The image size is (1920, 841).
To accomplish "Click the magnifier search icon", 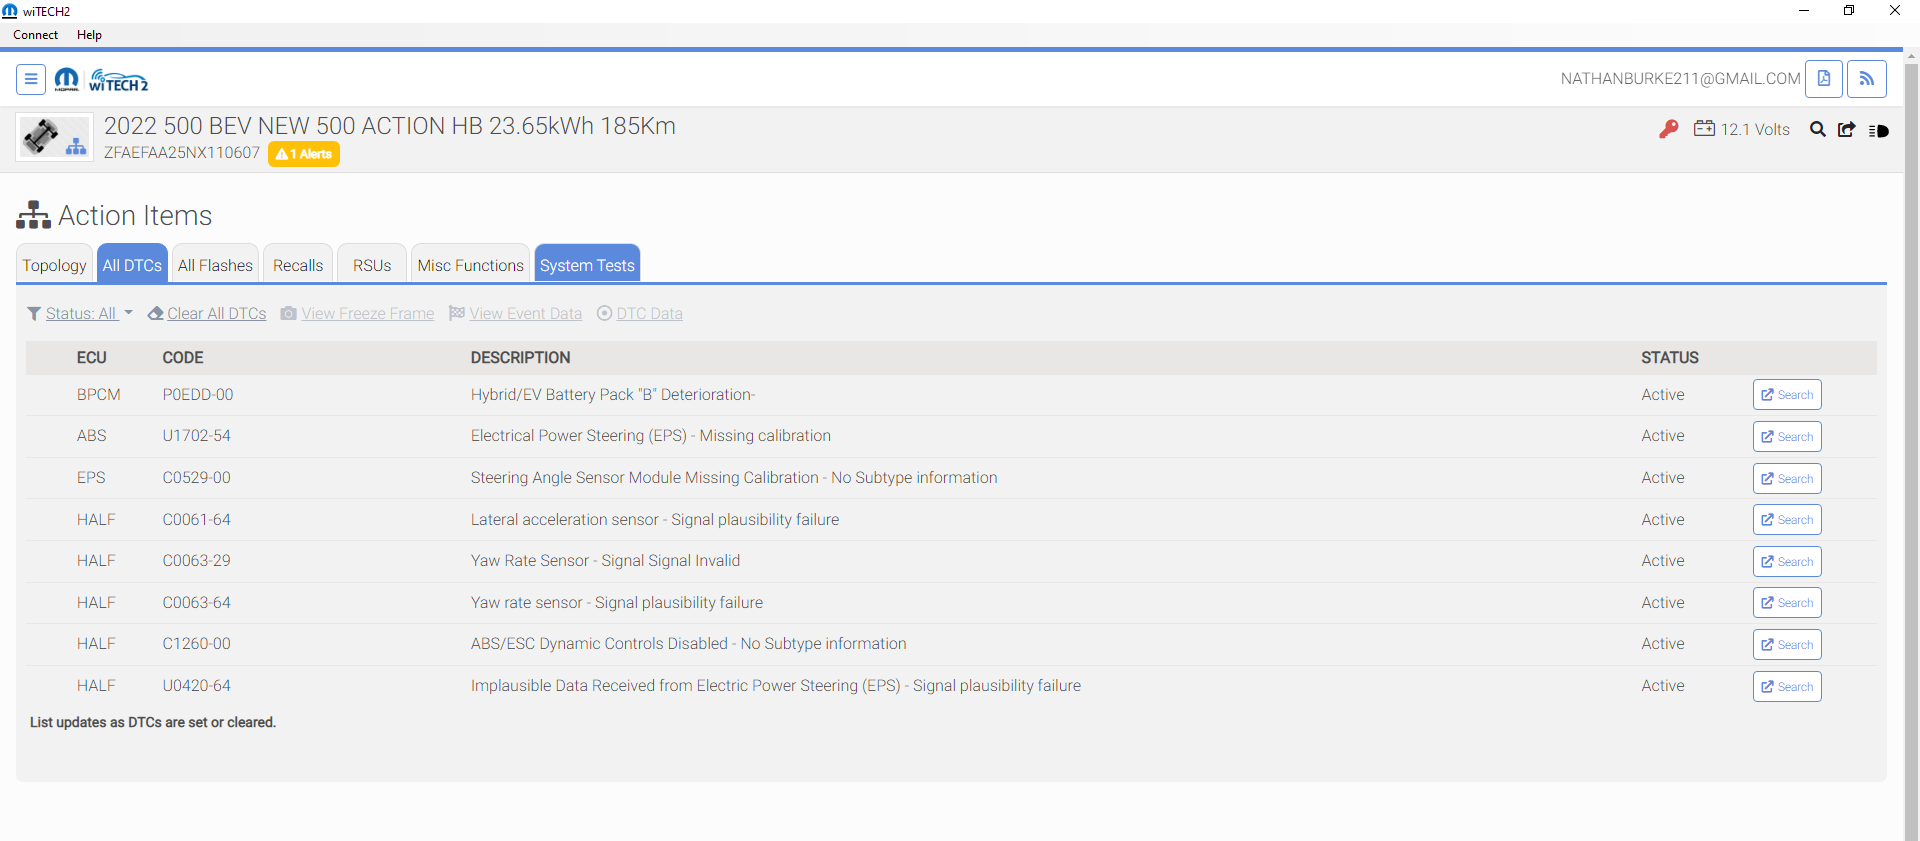I will click(1817, 129).
